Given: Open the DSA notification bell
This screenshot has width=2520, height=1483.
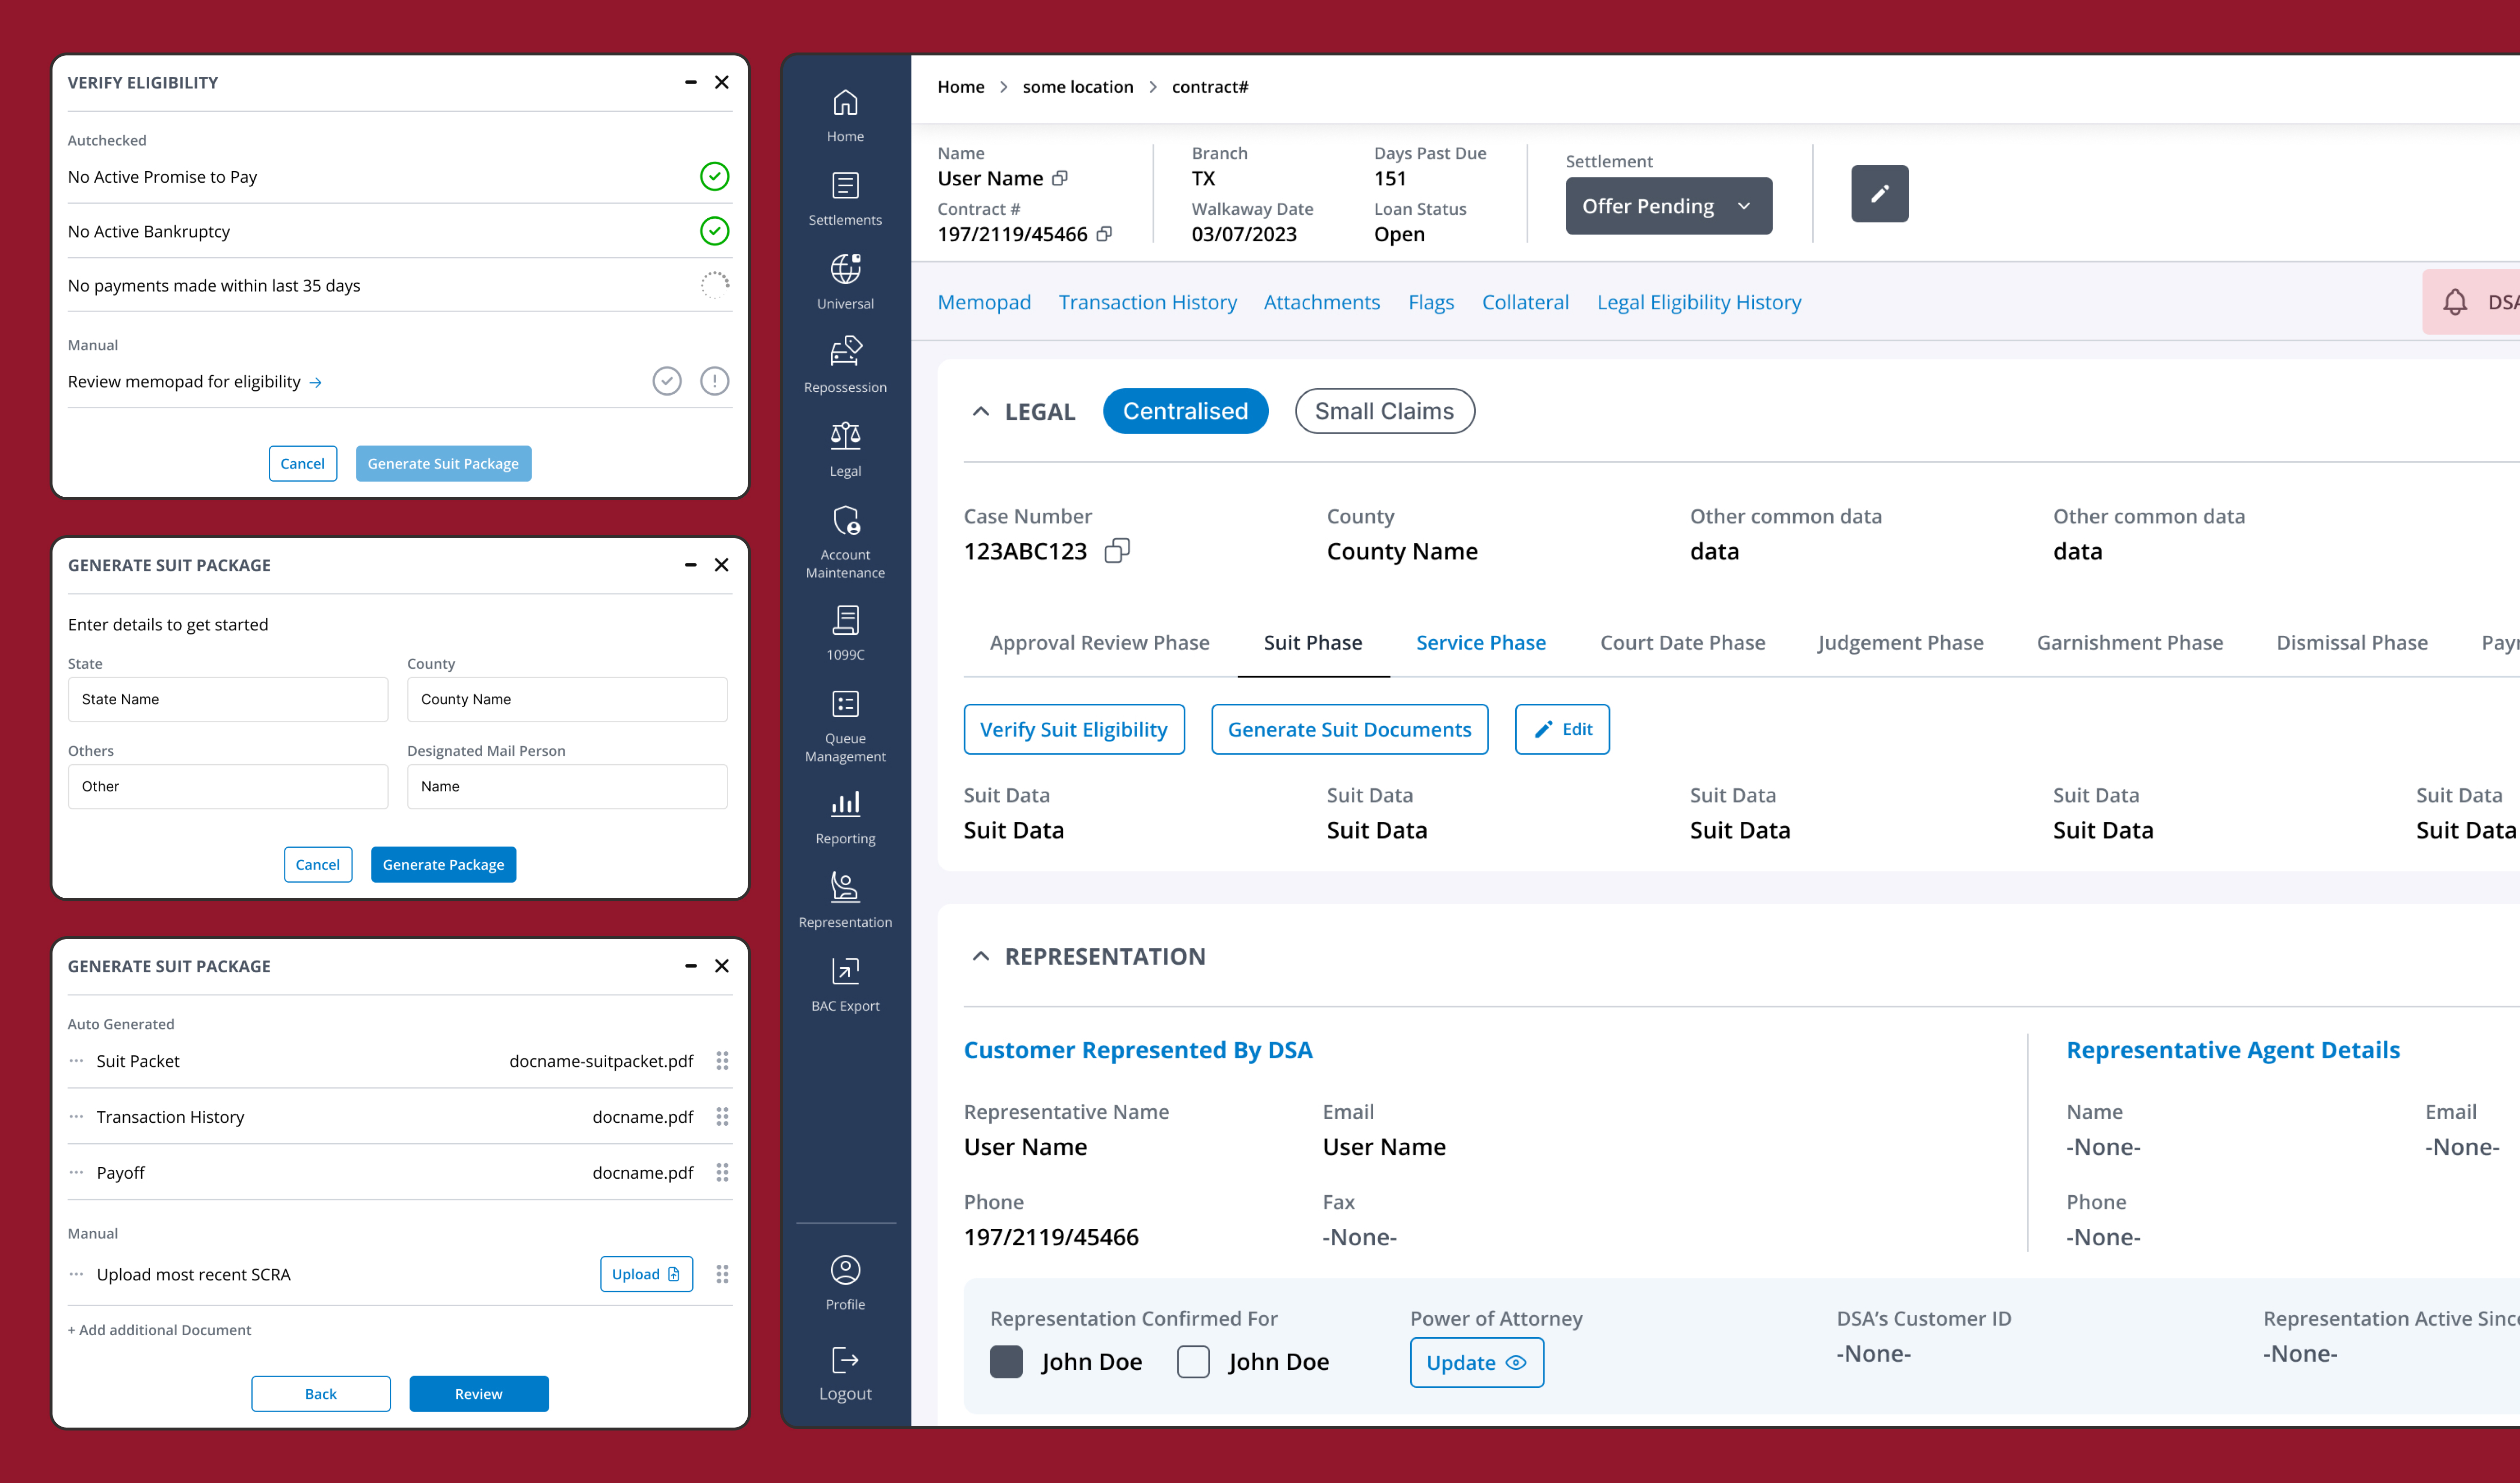Looking at the screenshot, I should [2456, 301].
